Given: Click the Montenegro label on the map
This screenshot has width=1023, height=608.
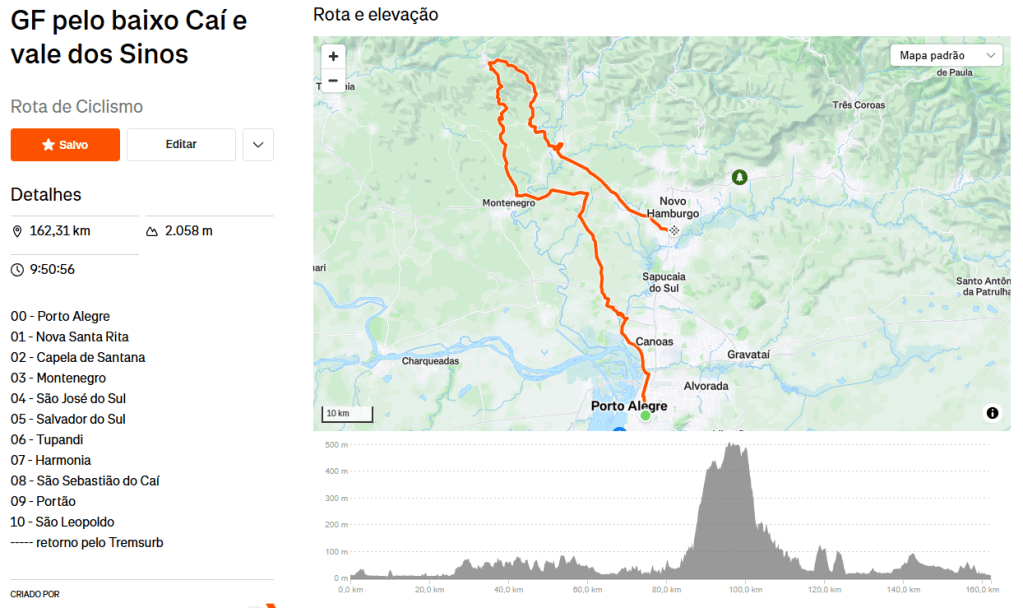Looking at the screenshot, I should coord(509,203).
